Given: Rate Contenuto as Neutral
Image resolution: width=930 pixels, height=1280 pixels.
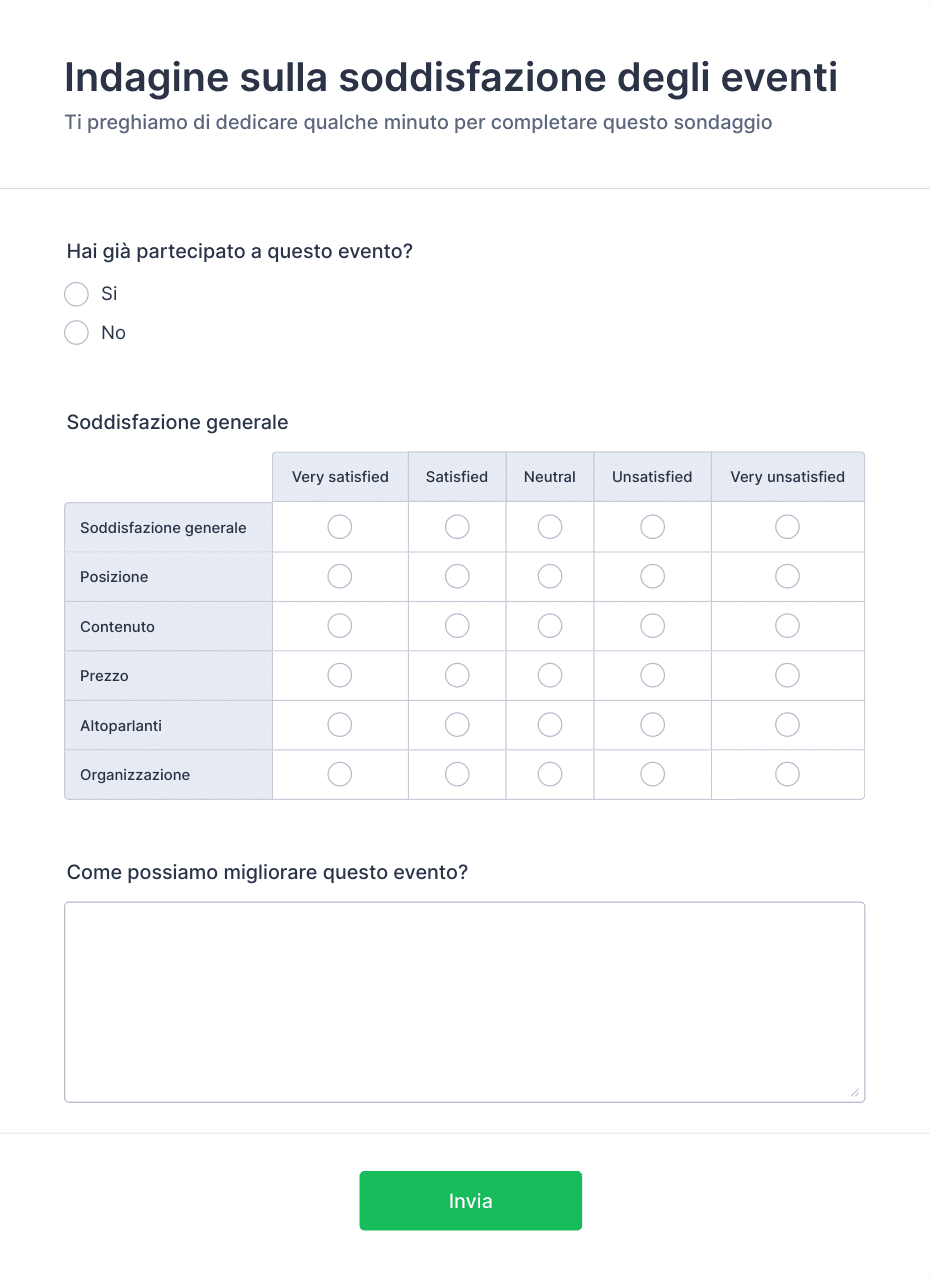Looking at the screenshot, I should pos(550,626).
